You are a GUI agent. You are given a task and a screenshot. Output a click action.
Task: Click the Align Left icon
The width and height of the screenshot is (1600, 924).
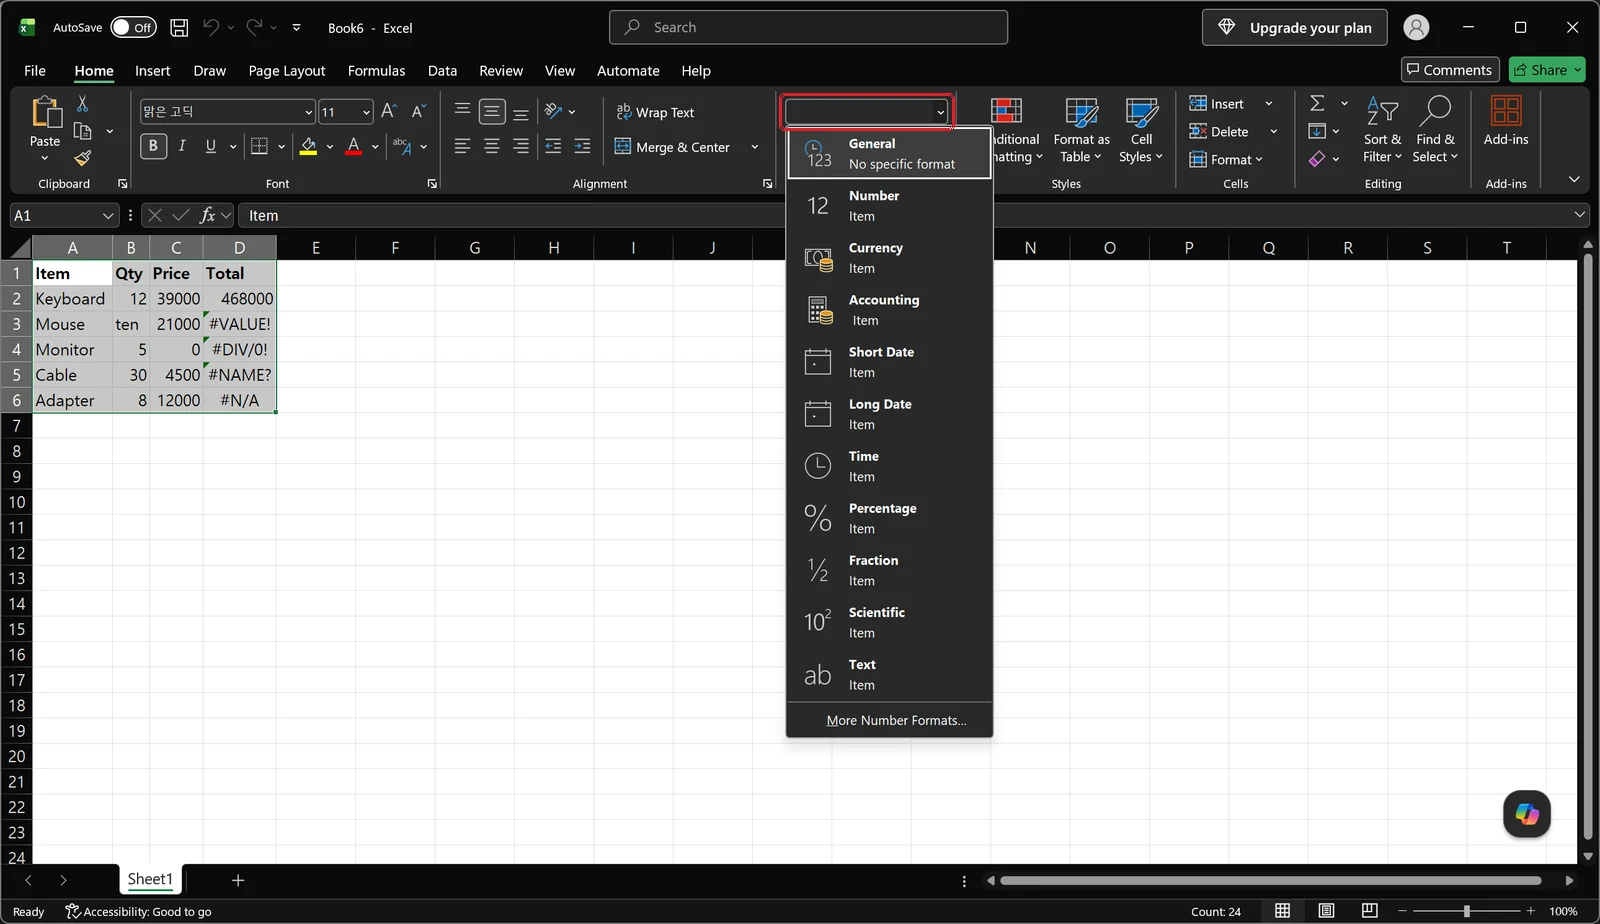coord(462,146)
